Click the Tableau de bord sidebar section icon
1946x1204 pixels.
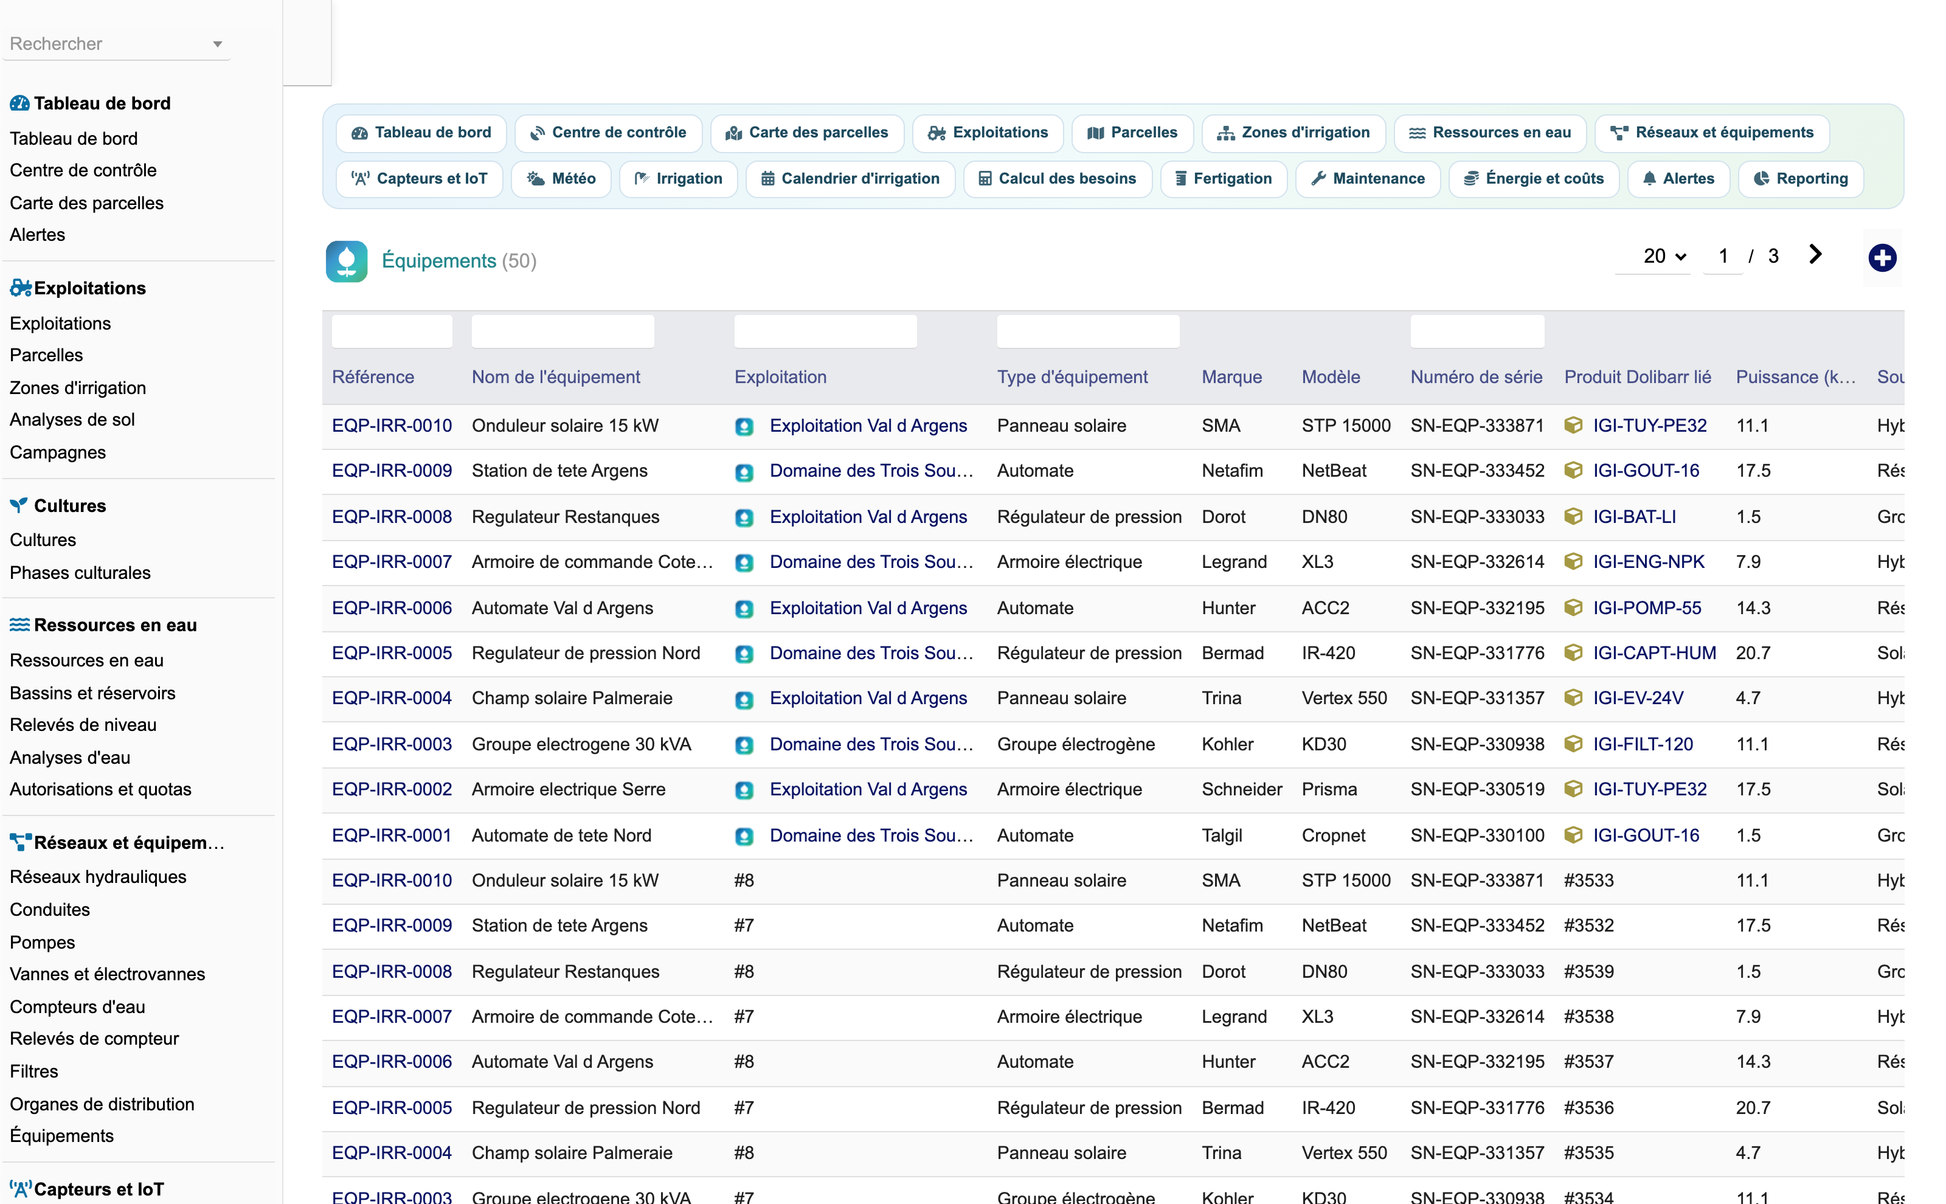click(x=19, y=103)
